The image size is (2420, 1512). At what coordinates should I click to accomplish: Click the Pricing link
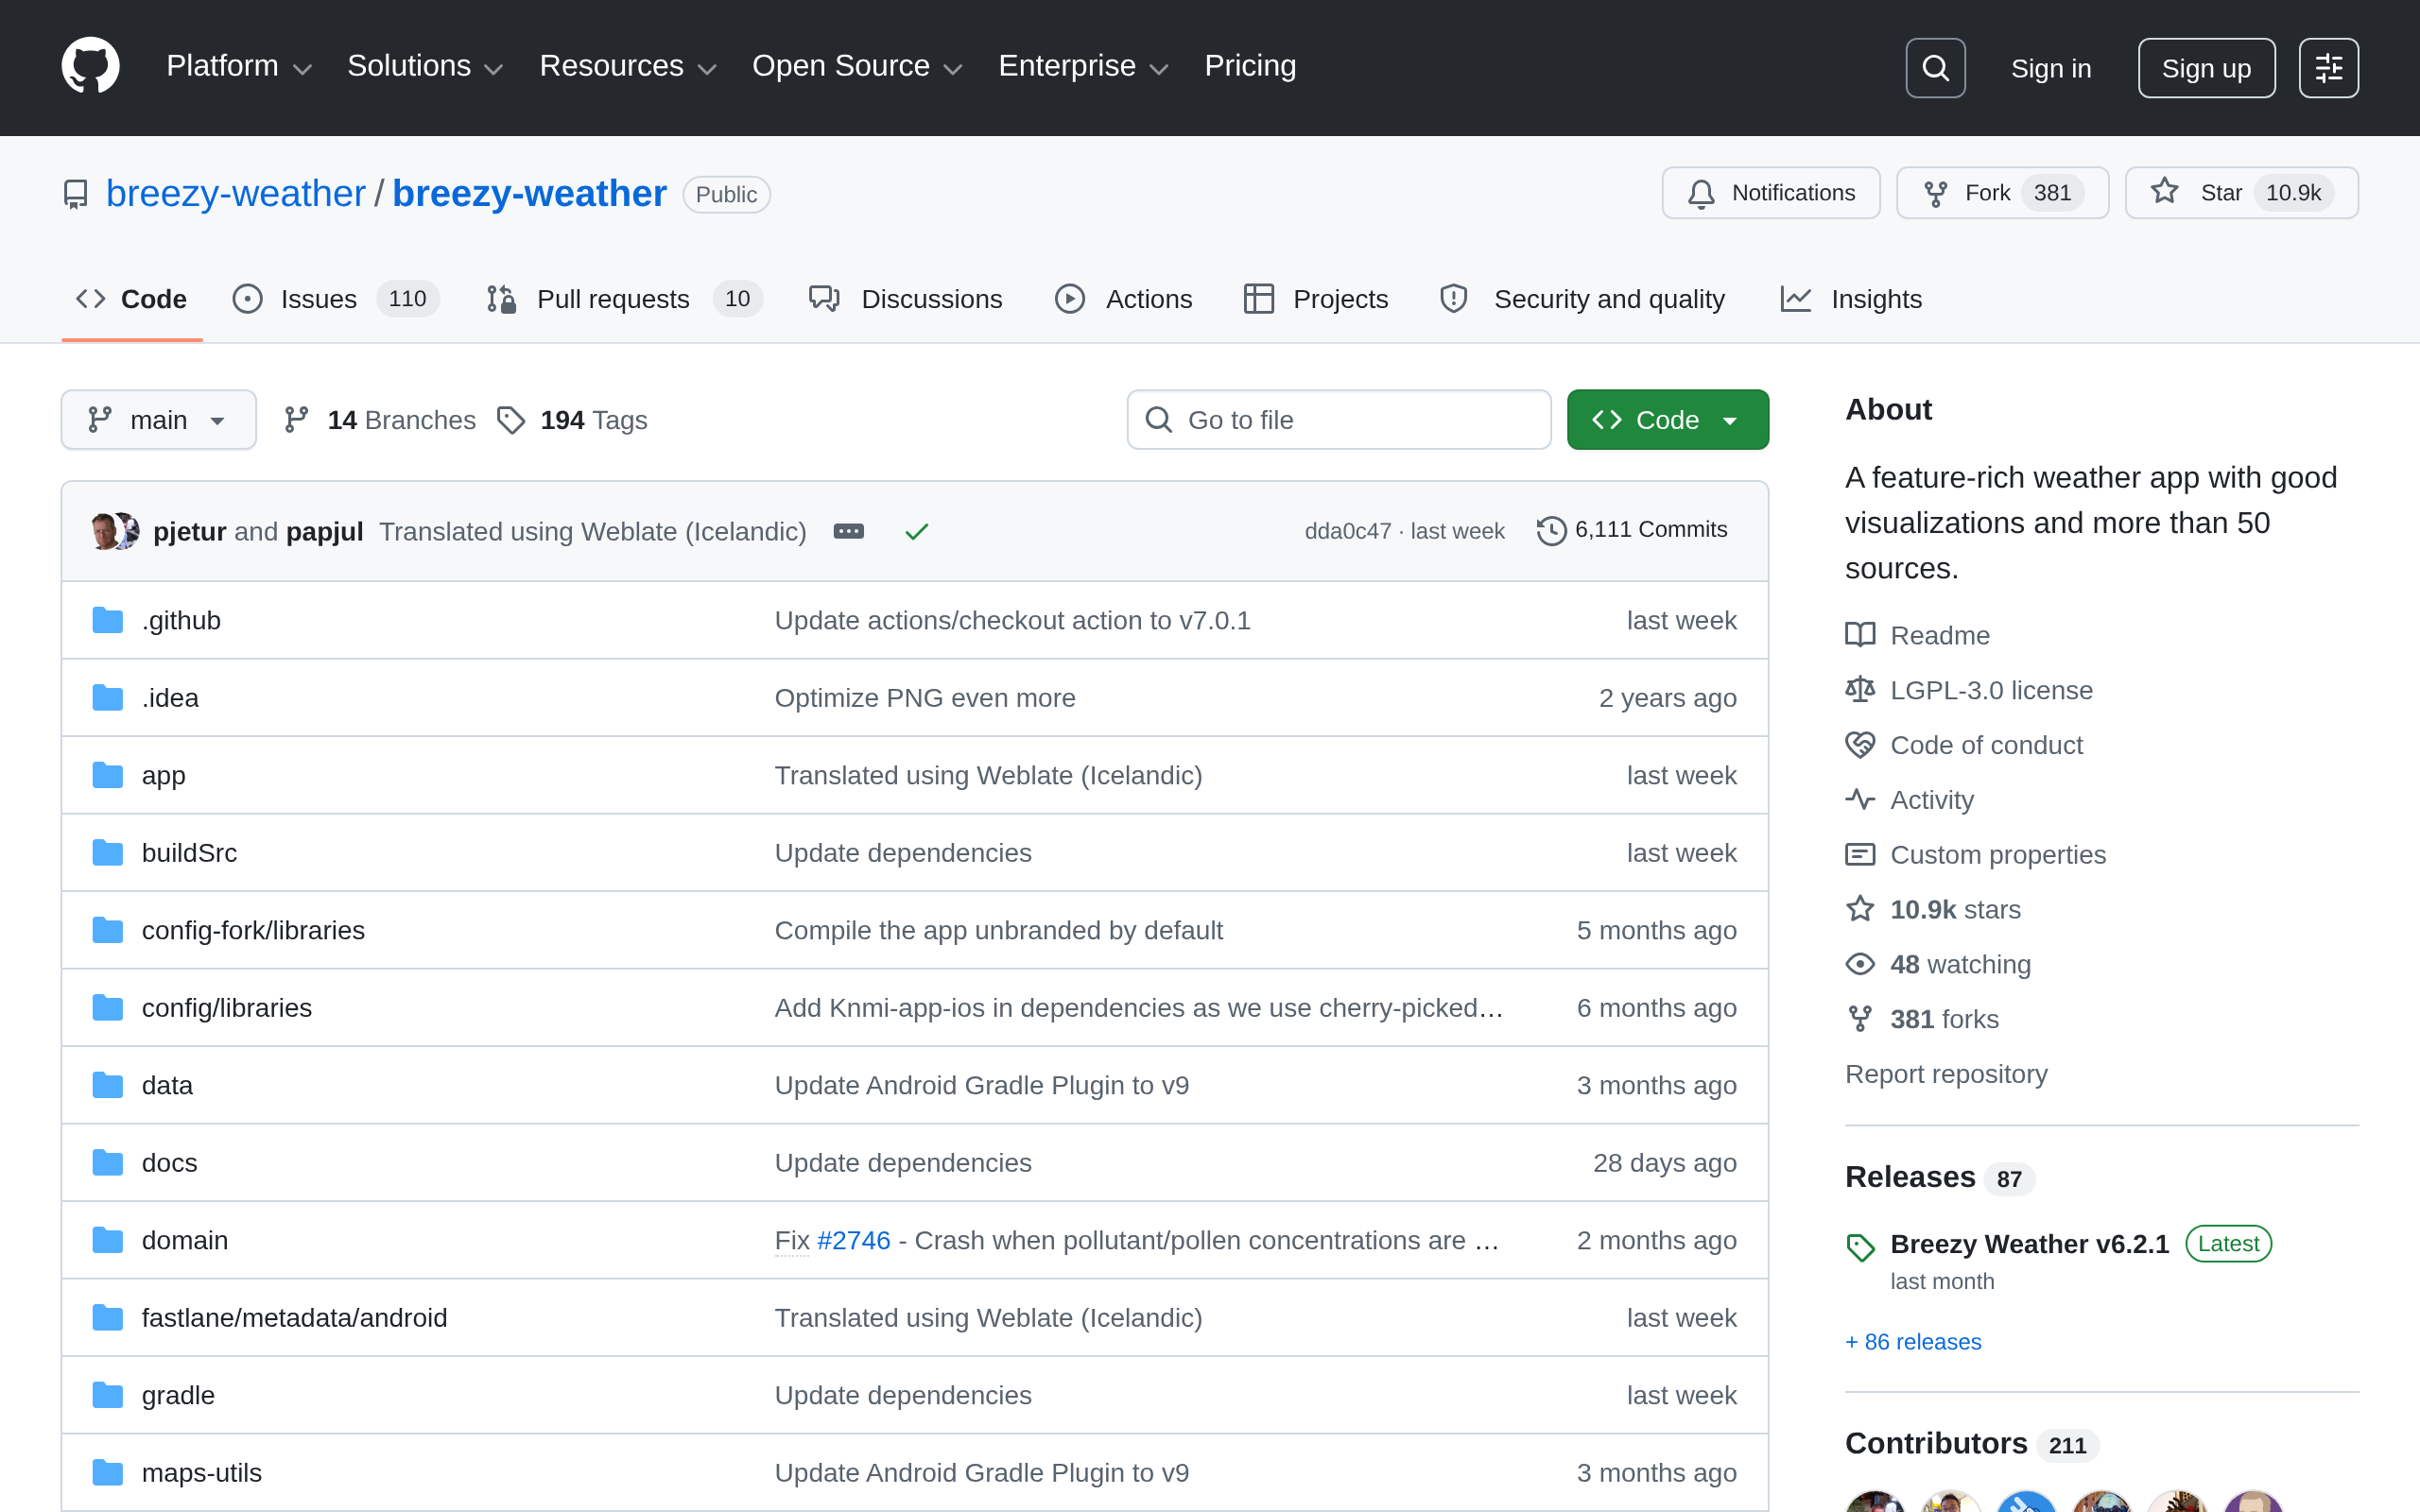click(1250, 66)
